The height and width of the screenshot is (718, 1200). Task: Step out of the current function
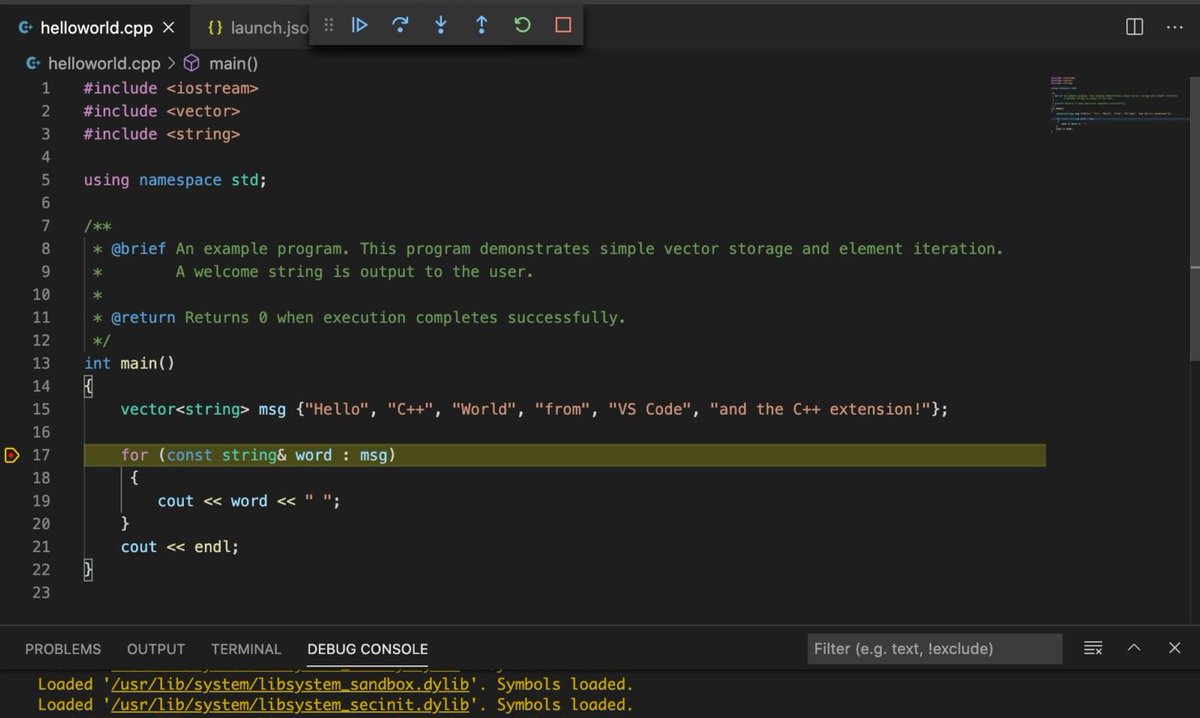pyautogui.click(x=482, y=26)
